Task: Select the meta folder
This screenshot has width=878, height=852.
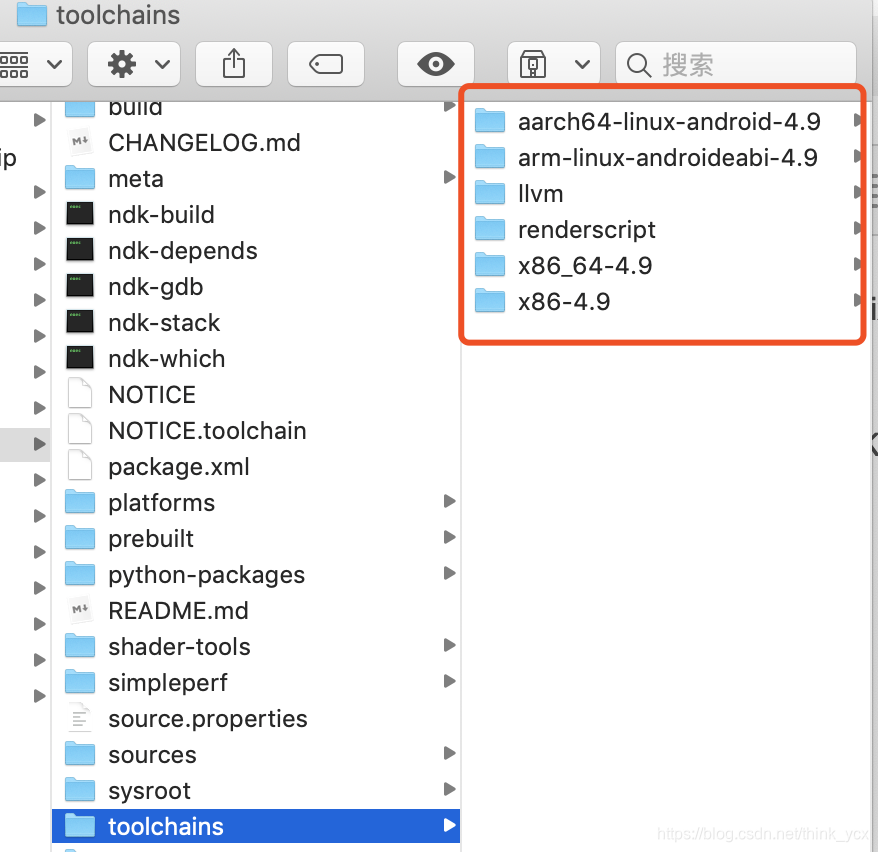Action: pos(256,179)
